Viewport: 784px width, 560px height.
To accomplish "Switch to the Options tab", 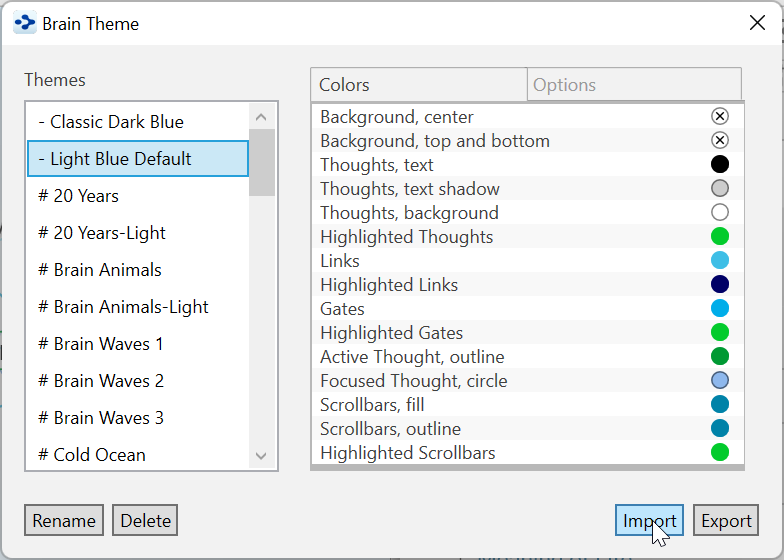I will 634,85.
